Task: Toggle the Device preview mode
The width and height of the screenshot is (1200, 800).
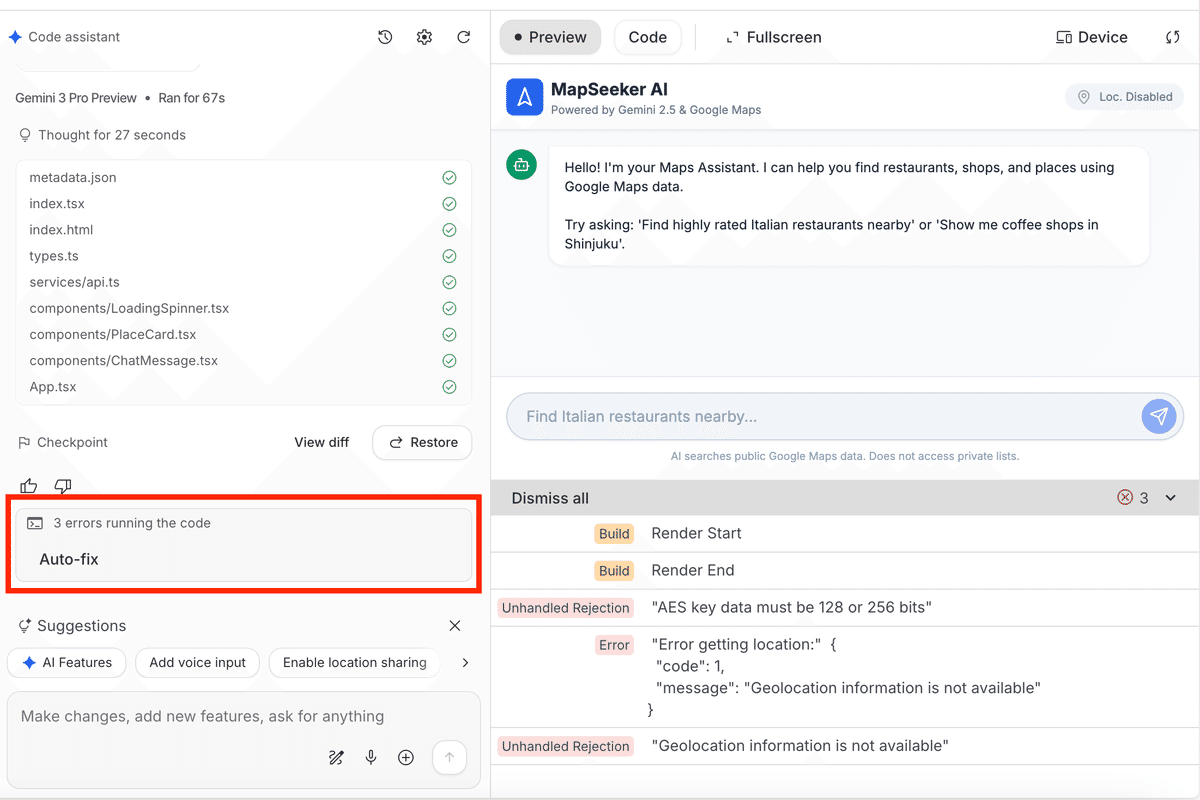Action: pos(1091,37)
